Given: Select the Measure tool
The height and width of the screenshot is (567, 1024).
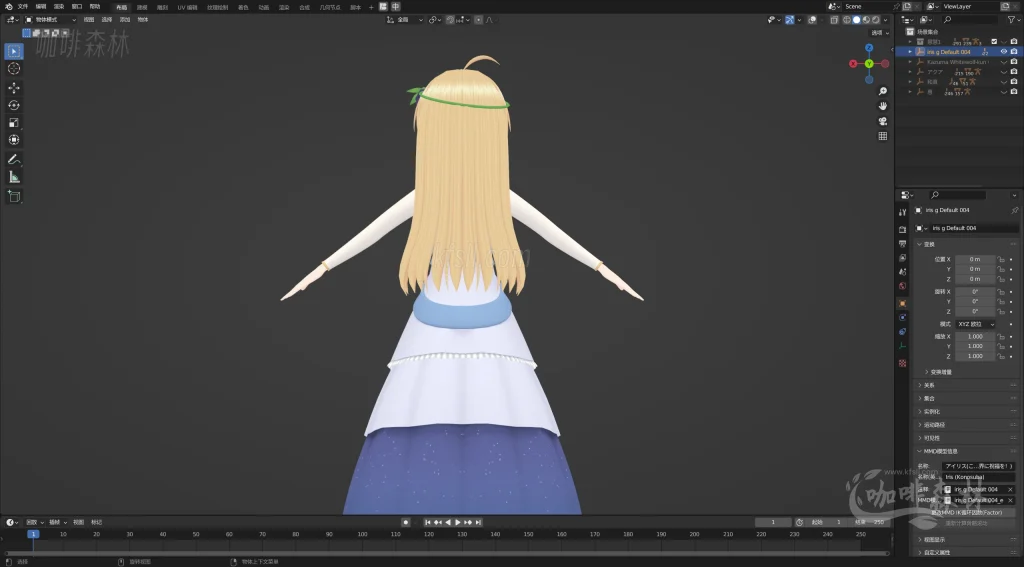Looking at the screenshot, I should tap(14, 177).
